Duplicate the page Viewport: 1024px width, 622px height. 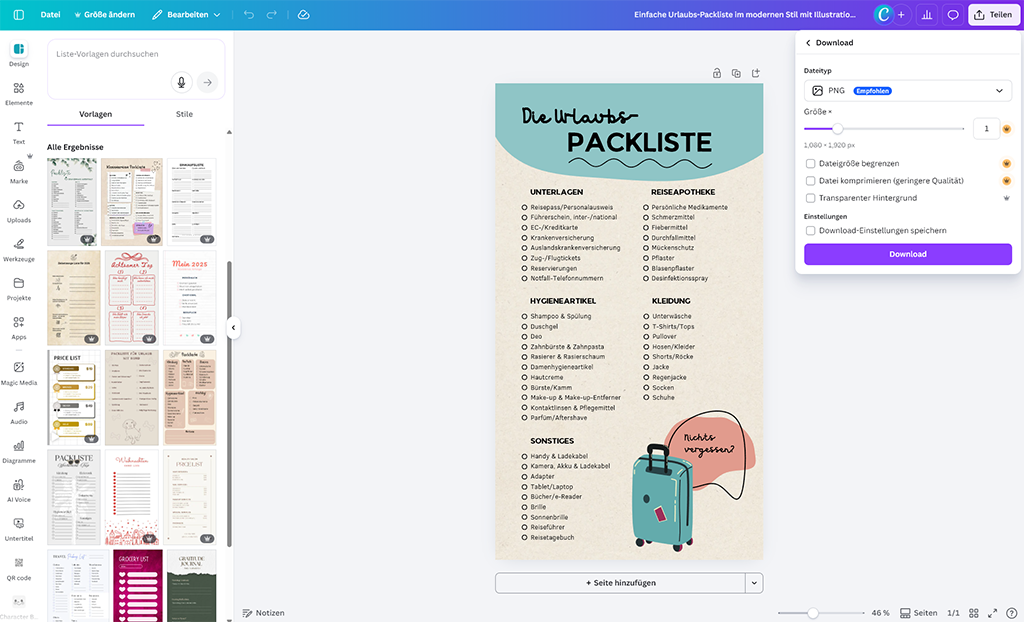click(x=736, y=73)
